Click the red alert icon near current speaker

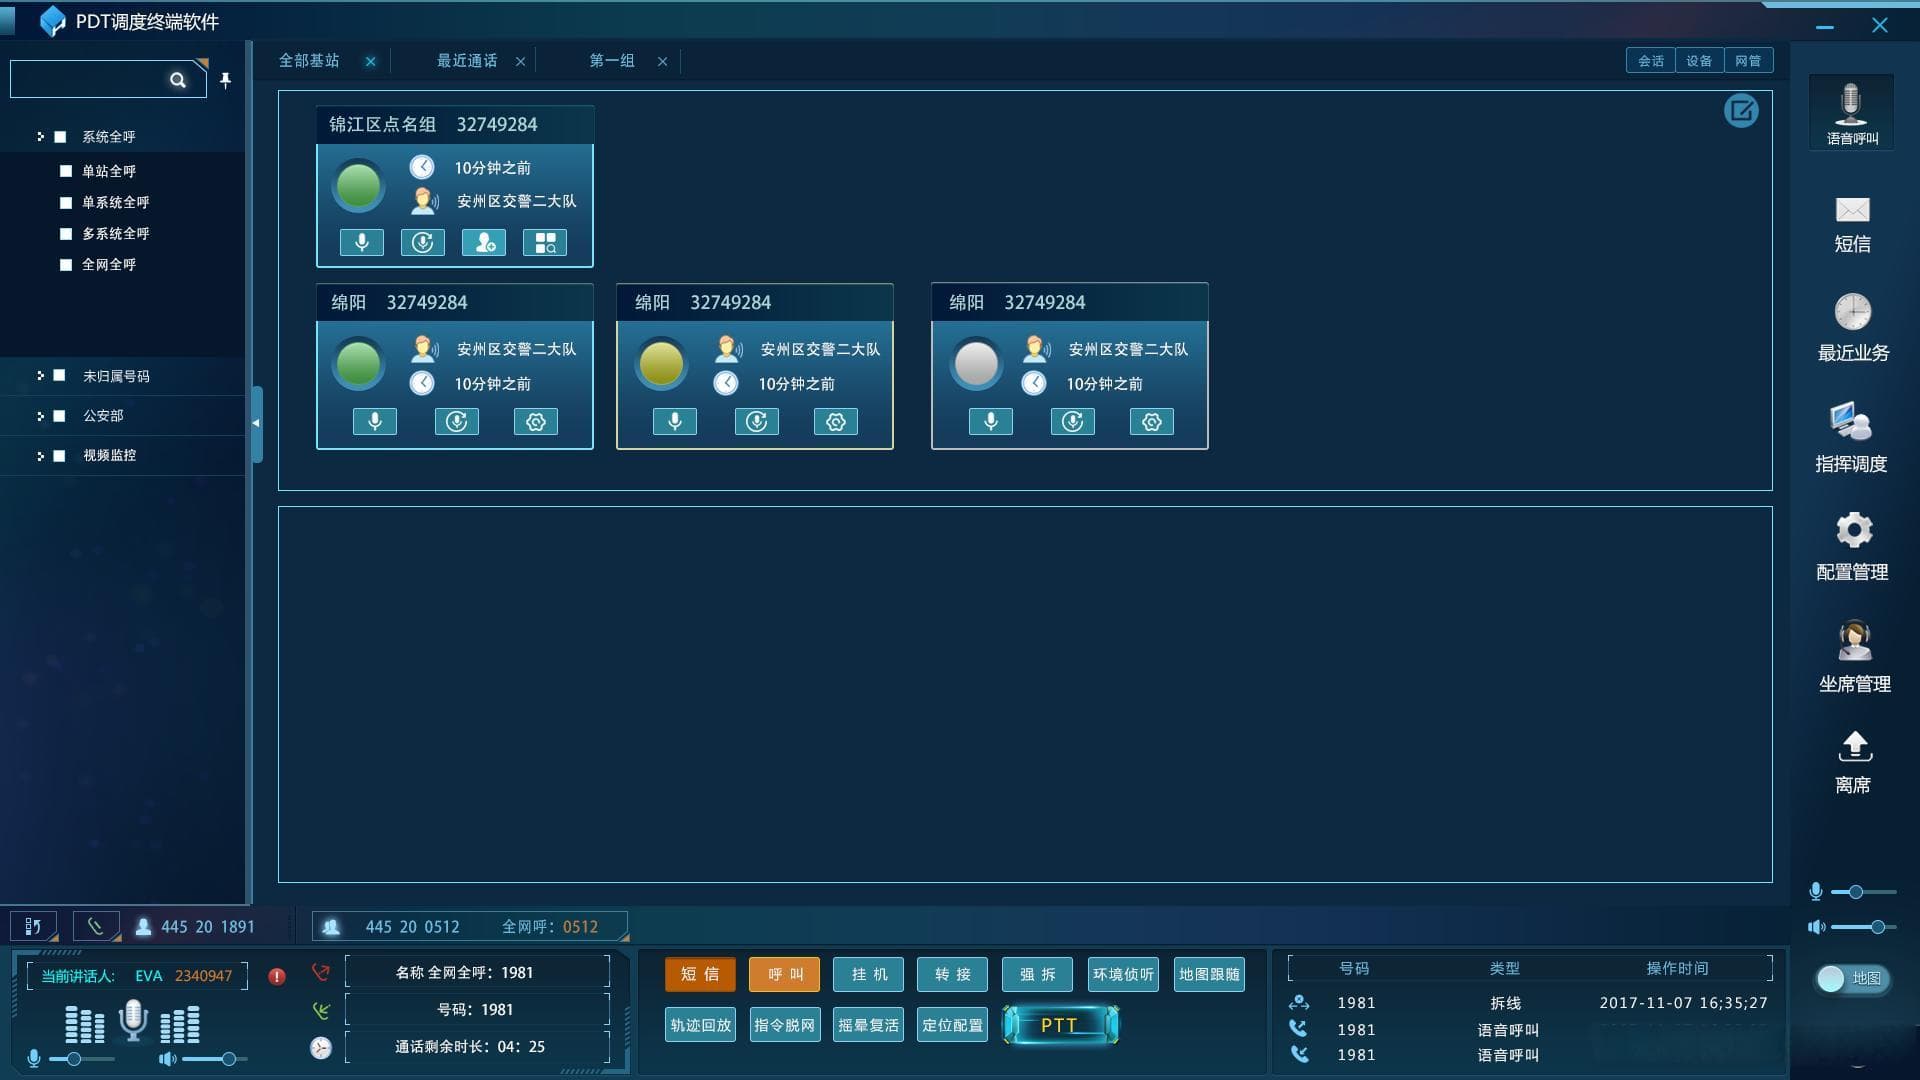[277, 976]
